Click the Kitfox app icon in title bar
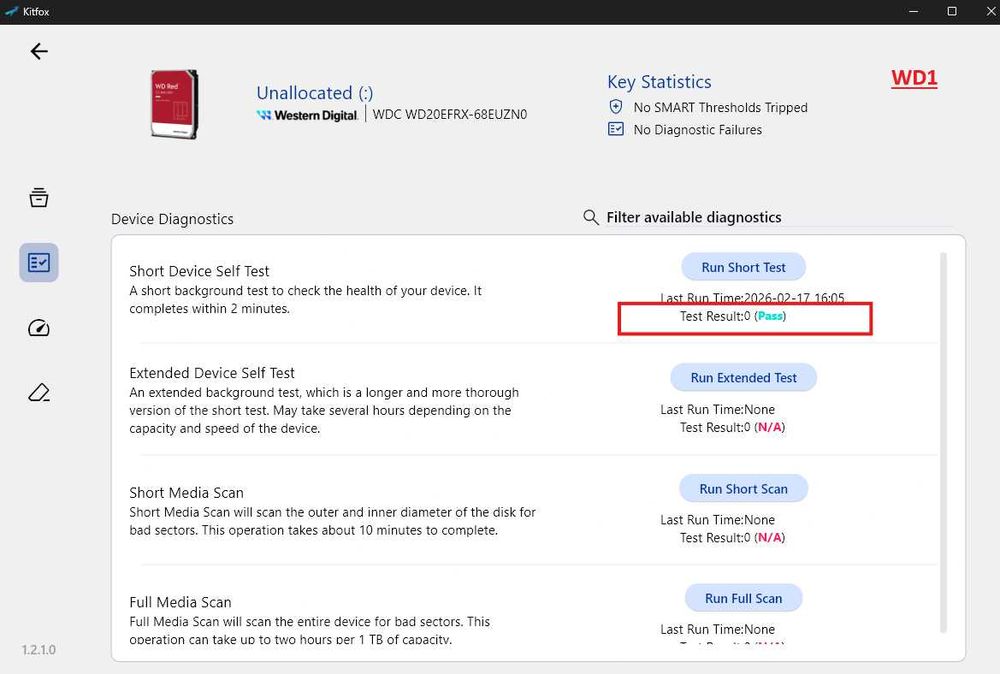 [11, 11]
